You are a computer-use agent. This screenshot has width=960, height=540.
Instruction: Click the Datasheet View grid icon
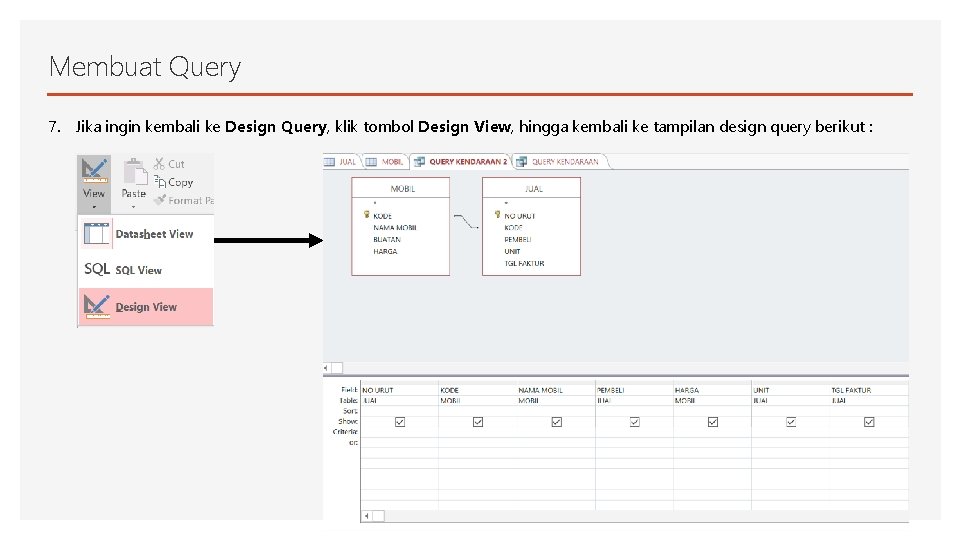tap(96, 234)
